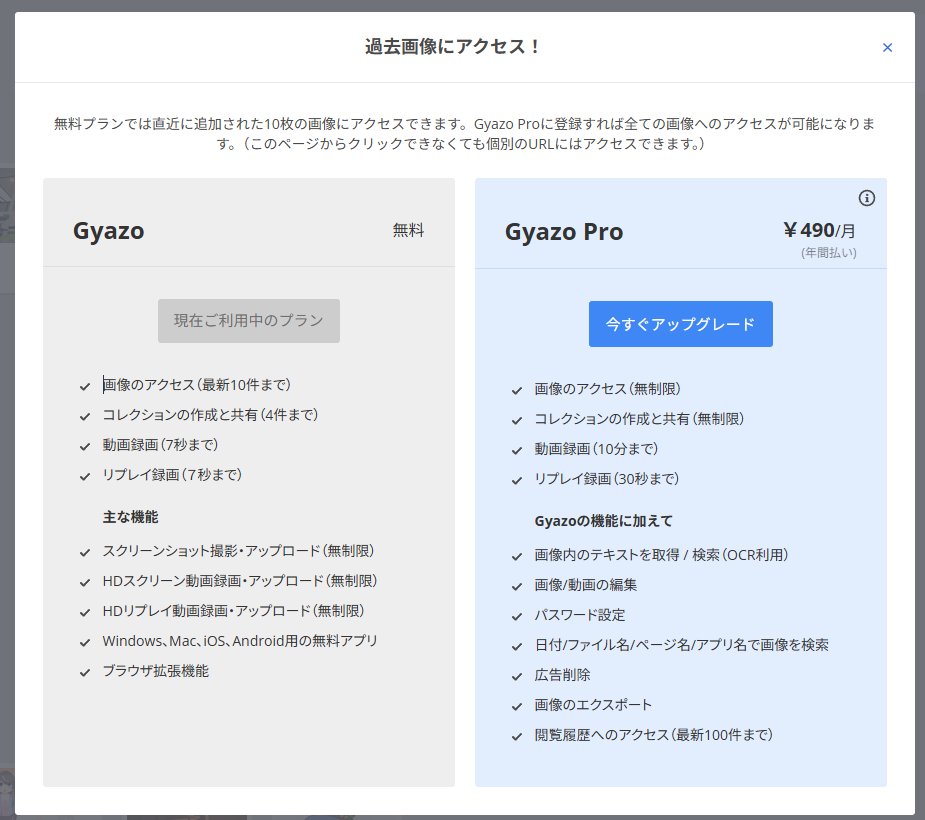Select the dialog title 過去画像にアクセス！
This screenshot has height=820, width=925.
click(452, 46)
